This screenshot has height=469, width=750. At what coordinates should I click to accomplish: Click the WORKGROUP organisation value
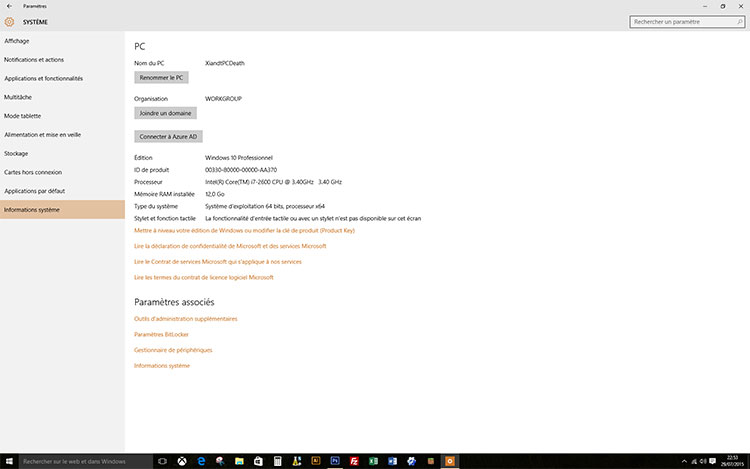coord(223,99)
